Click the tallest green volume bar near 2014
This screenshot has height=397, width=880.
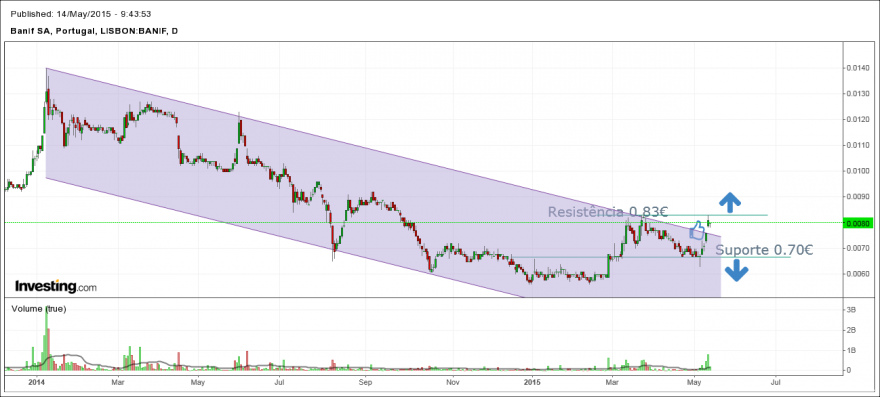[47, 339]
